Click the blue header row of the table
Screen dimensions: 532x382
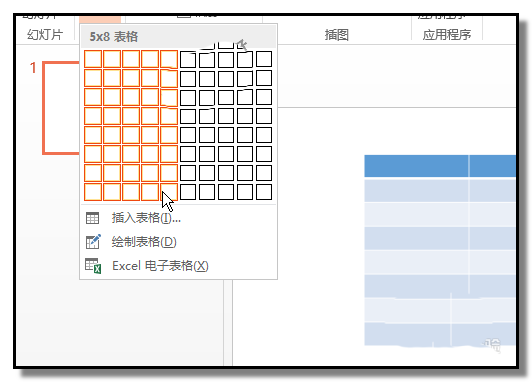tap(440, 166)
